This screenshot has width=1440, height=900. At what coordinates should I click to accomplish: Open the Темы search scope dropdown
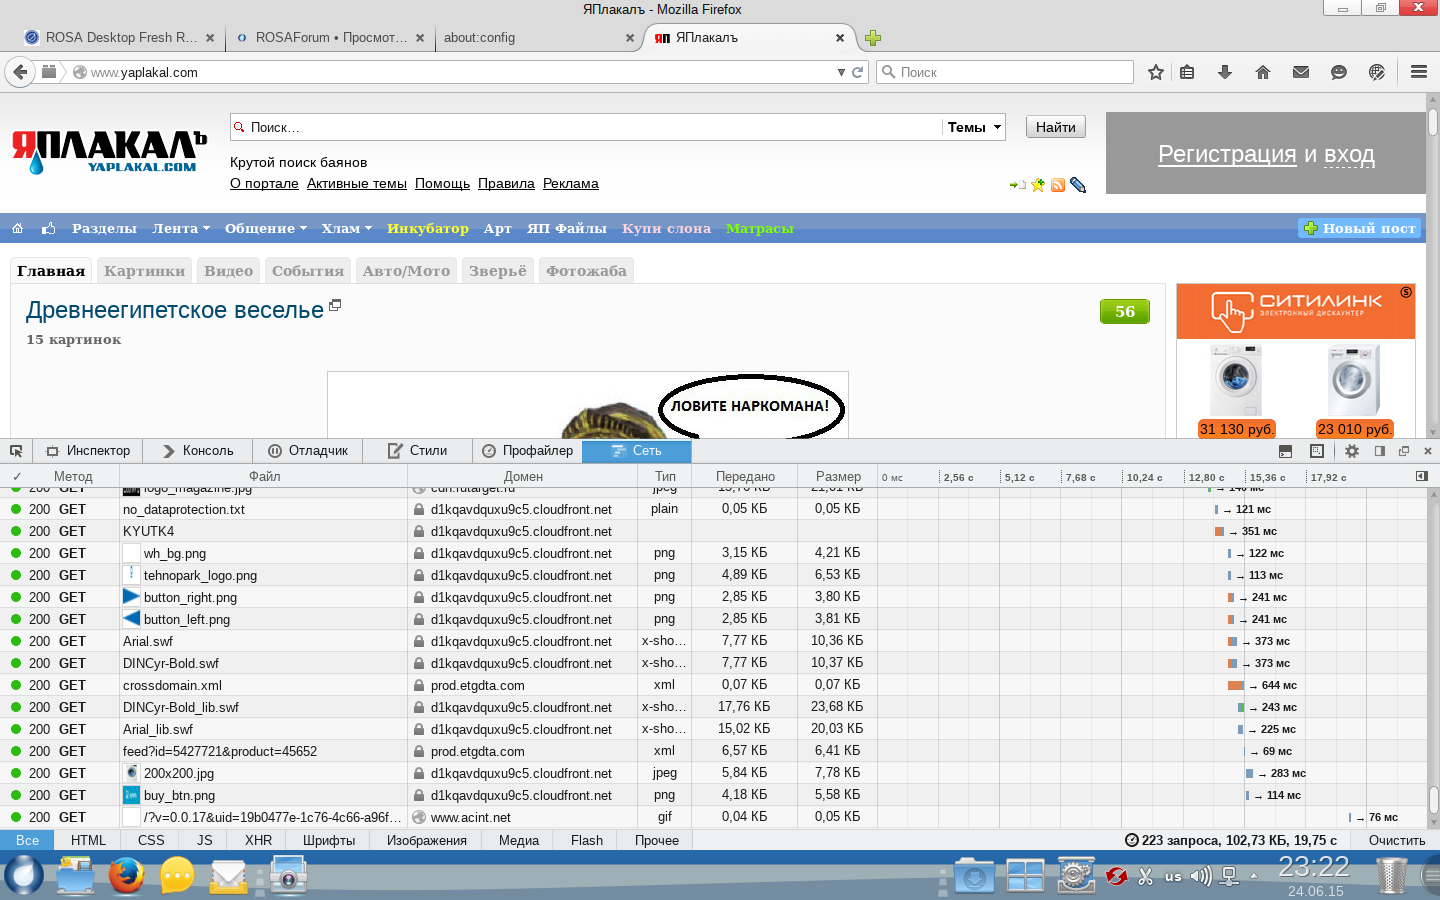coord(974,127)
